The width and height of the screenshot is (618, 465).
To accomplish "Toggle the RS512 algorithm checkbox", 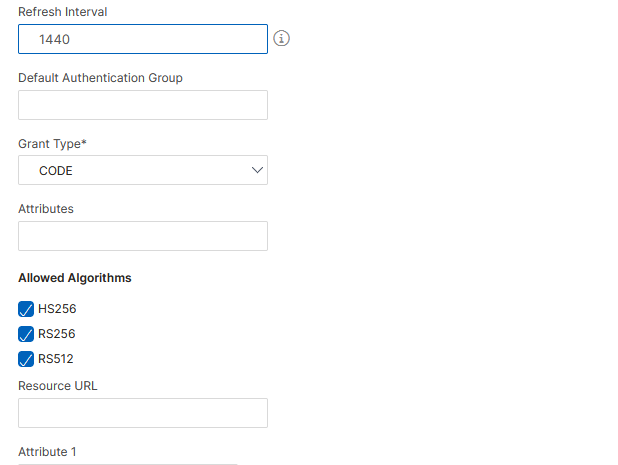I will coord(27,359).
